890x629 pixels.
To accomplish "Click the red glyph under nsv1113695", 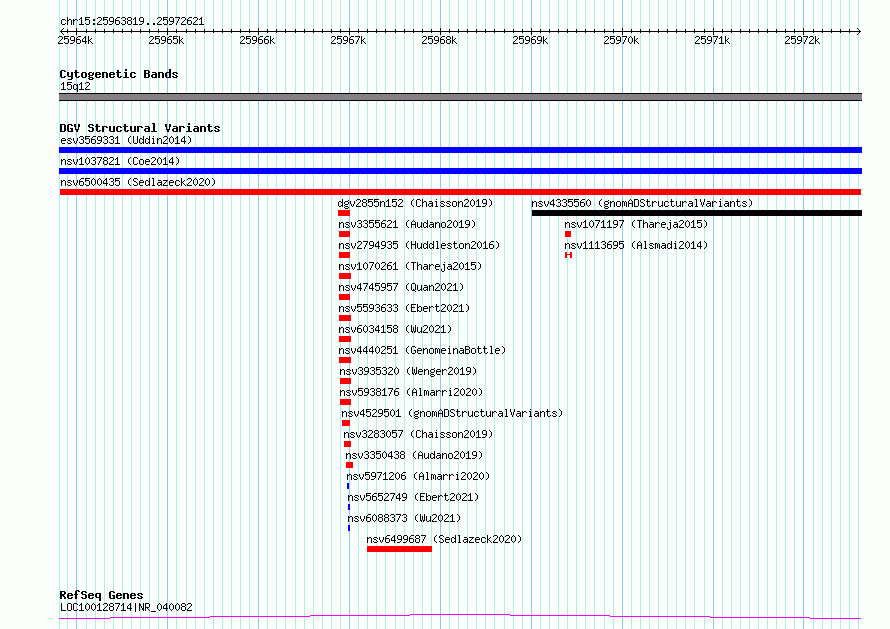I will [568, 255].
